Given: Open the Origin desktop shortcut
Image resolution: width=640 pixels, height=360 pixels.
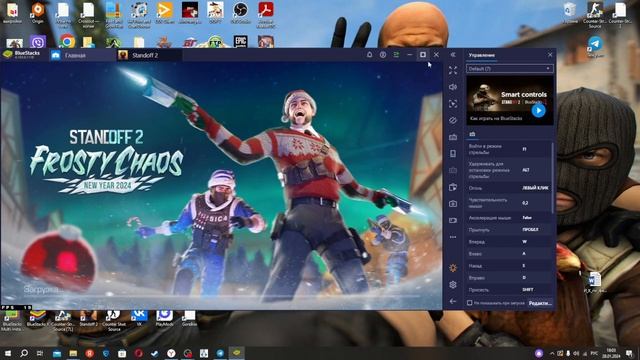Looking at the screenshot, I should click(x=38, y=13).
